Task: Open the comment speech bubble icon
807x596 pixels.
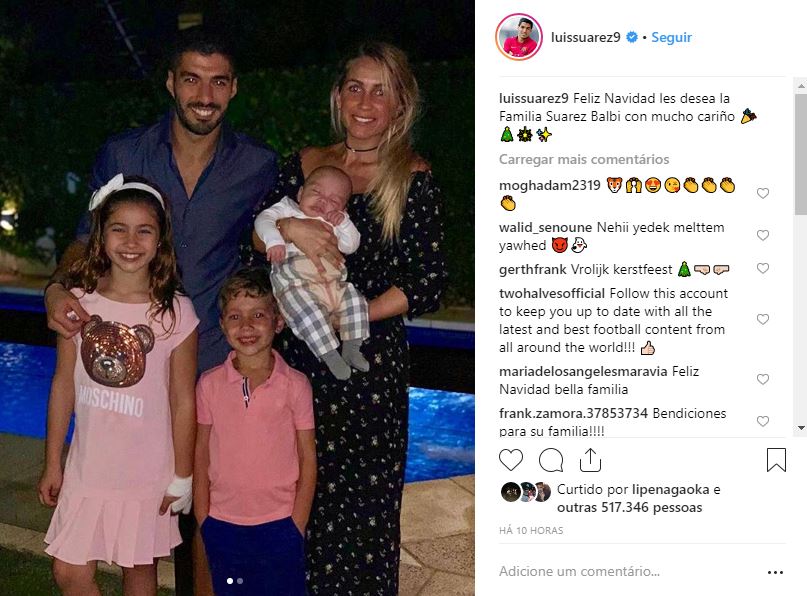Action: pos(551,460)
